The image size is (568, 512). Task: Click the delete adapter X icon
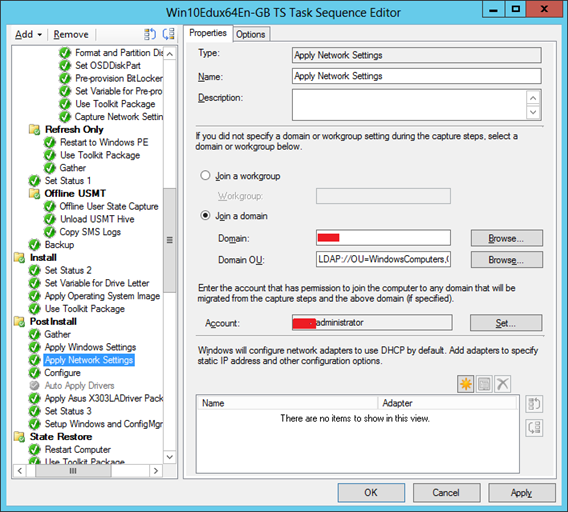tap(502, 384)
